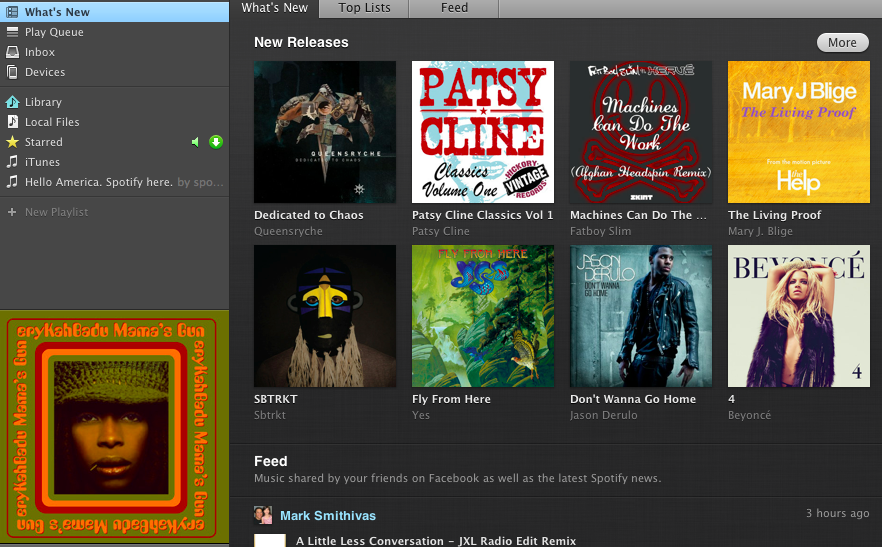Viewport: 882px width, 547px height.
Task: Switch to the What's New tab
Action: point(274,8)
